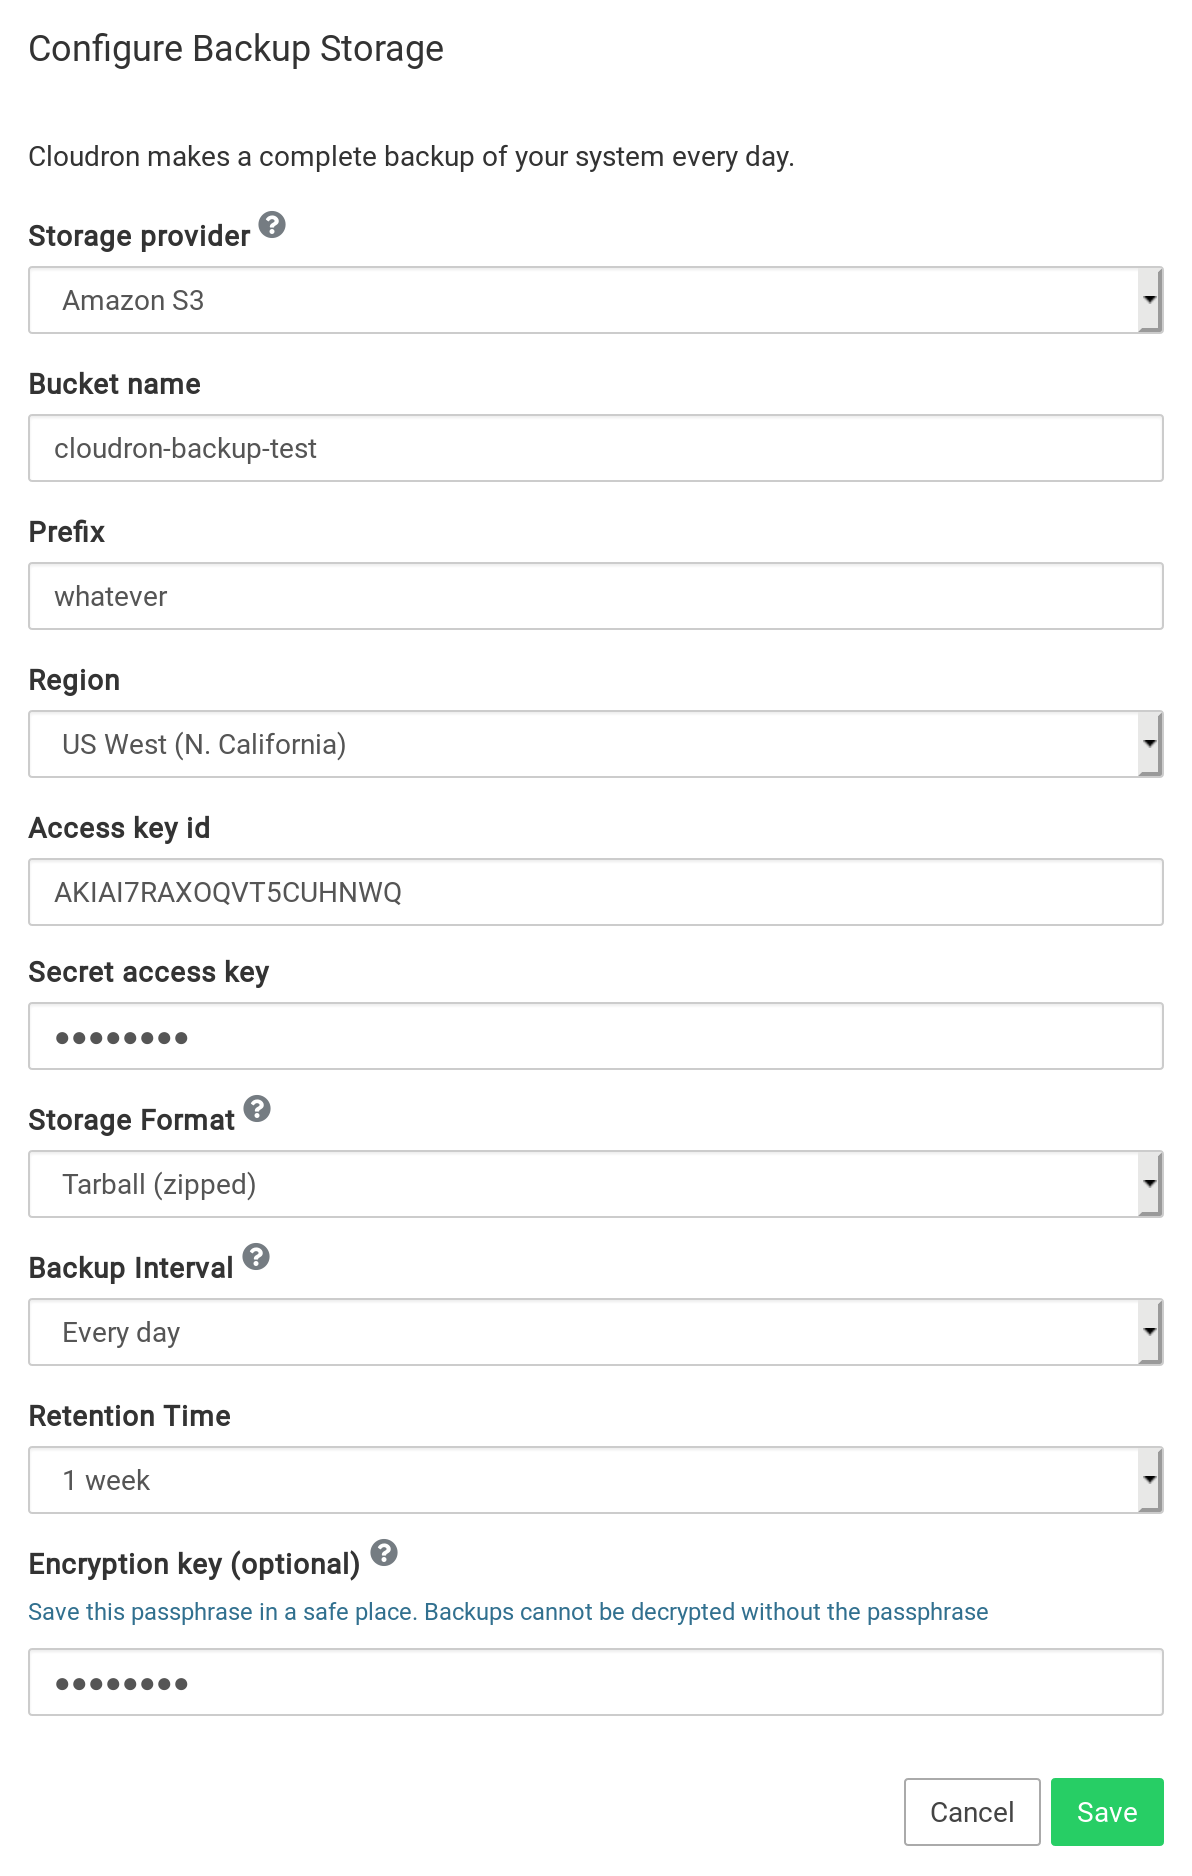The height and width of the screenshot is (1876, 1192).
Task: Click help icon next to Storage Format
Action: click(257, 1109)
